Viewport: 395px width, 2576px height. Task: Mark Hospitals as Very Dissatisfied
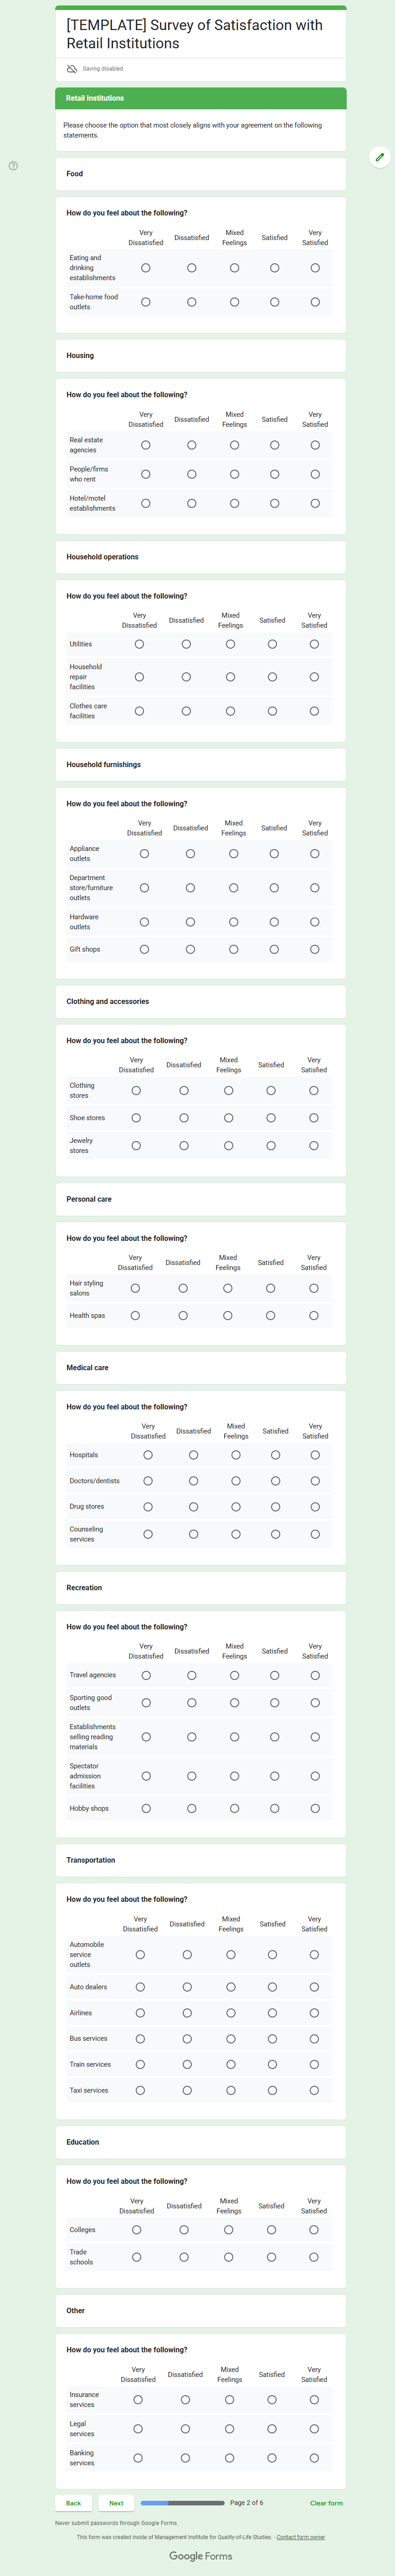coord(148,1455)
